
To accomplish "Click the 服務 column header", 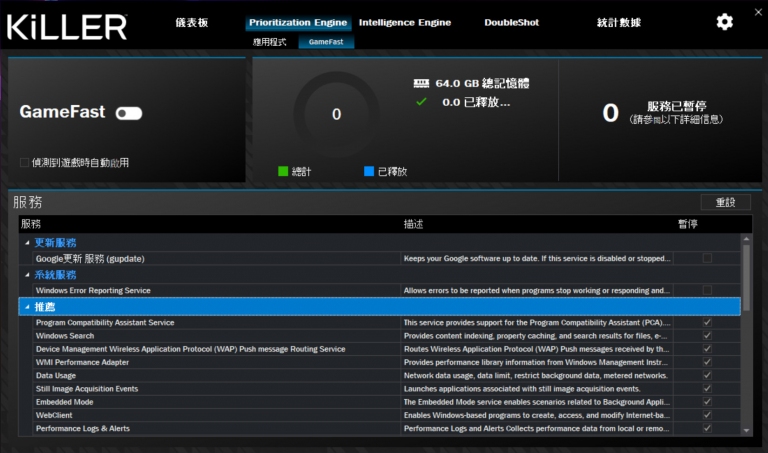I will click(x=31, y=224).
